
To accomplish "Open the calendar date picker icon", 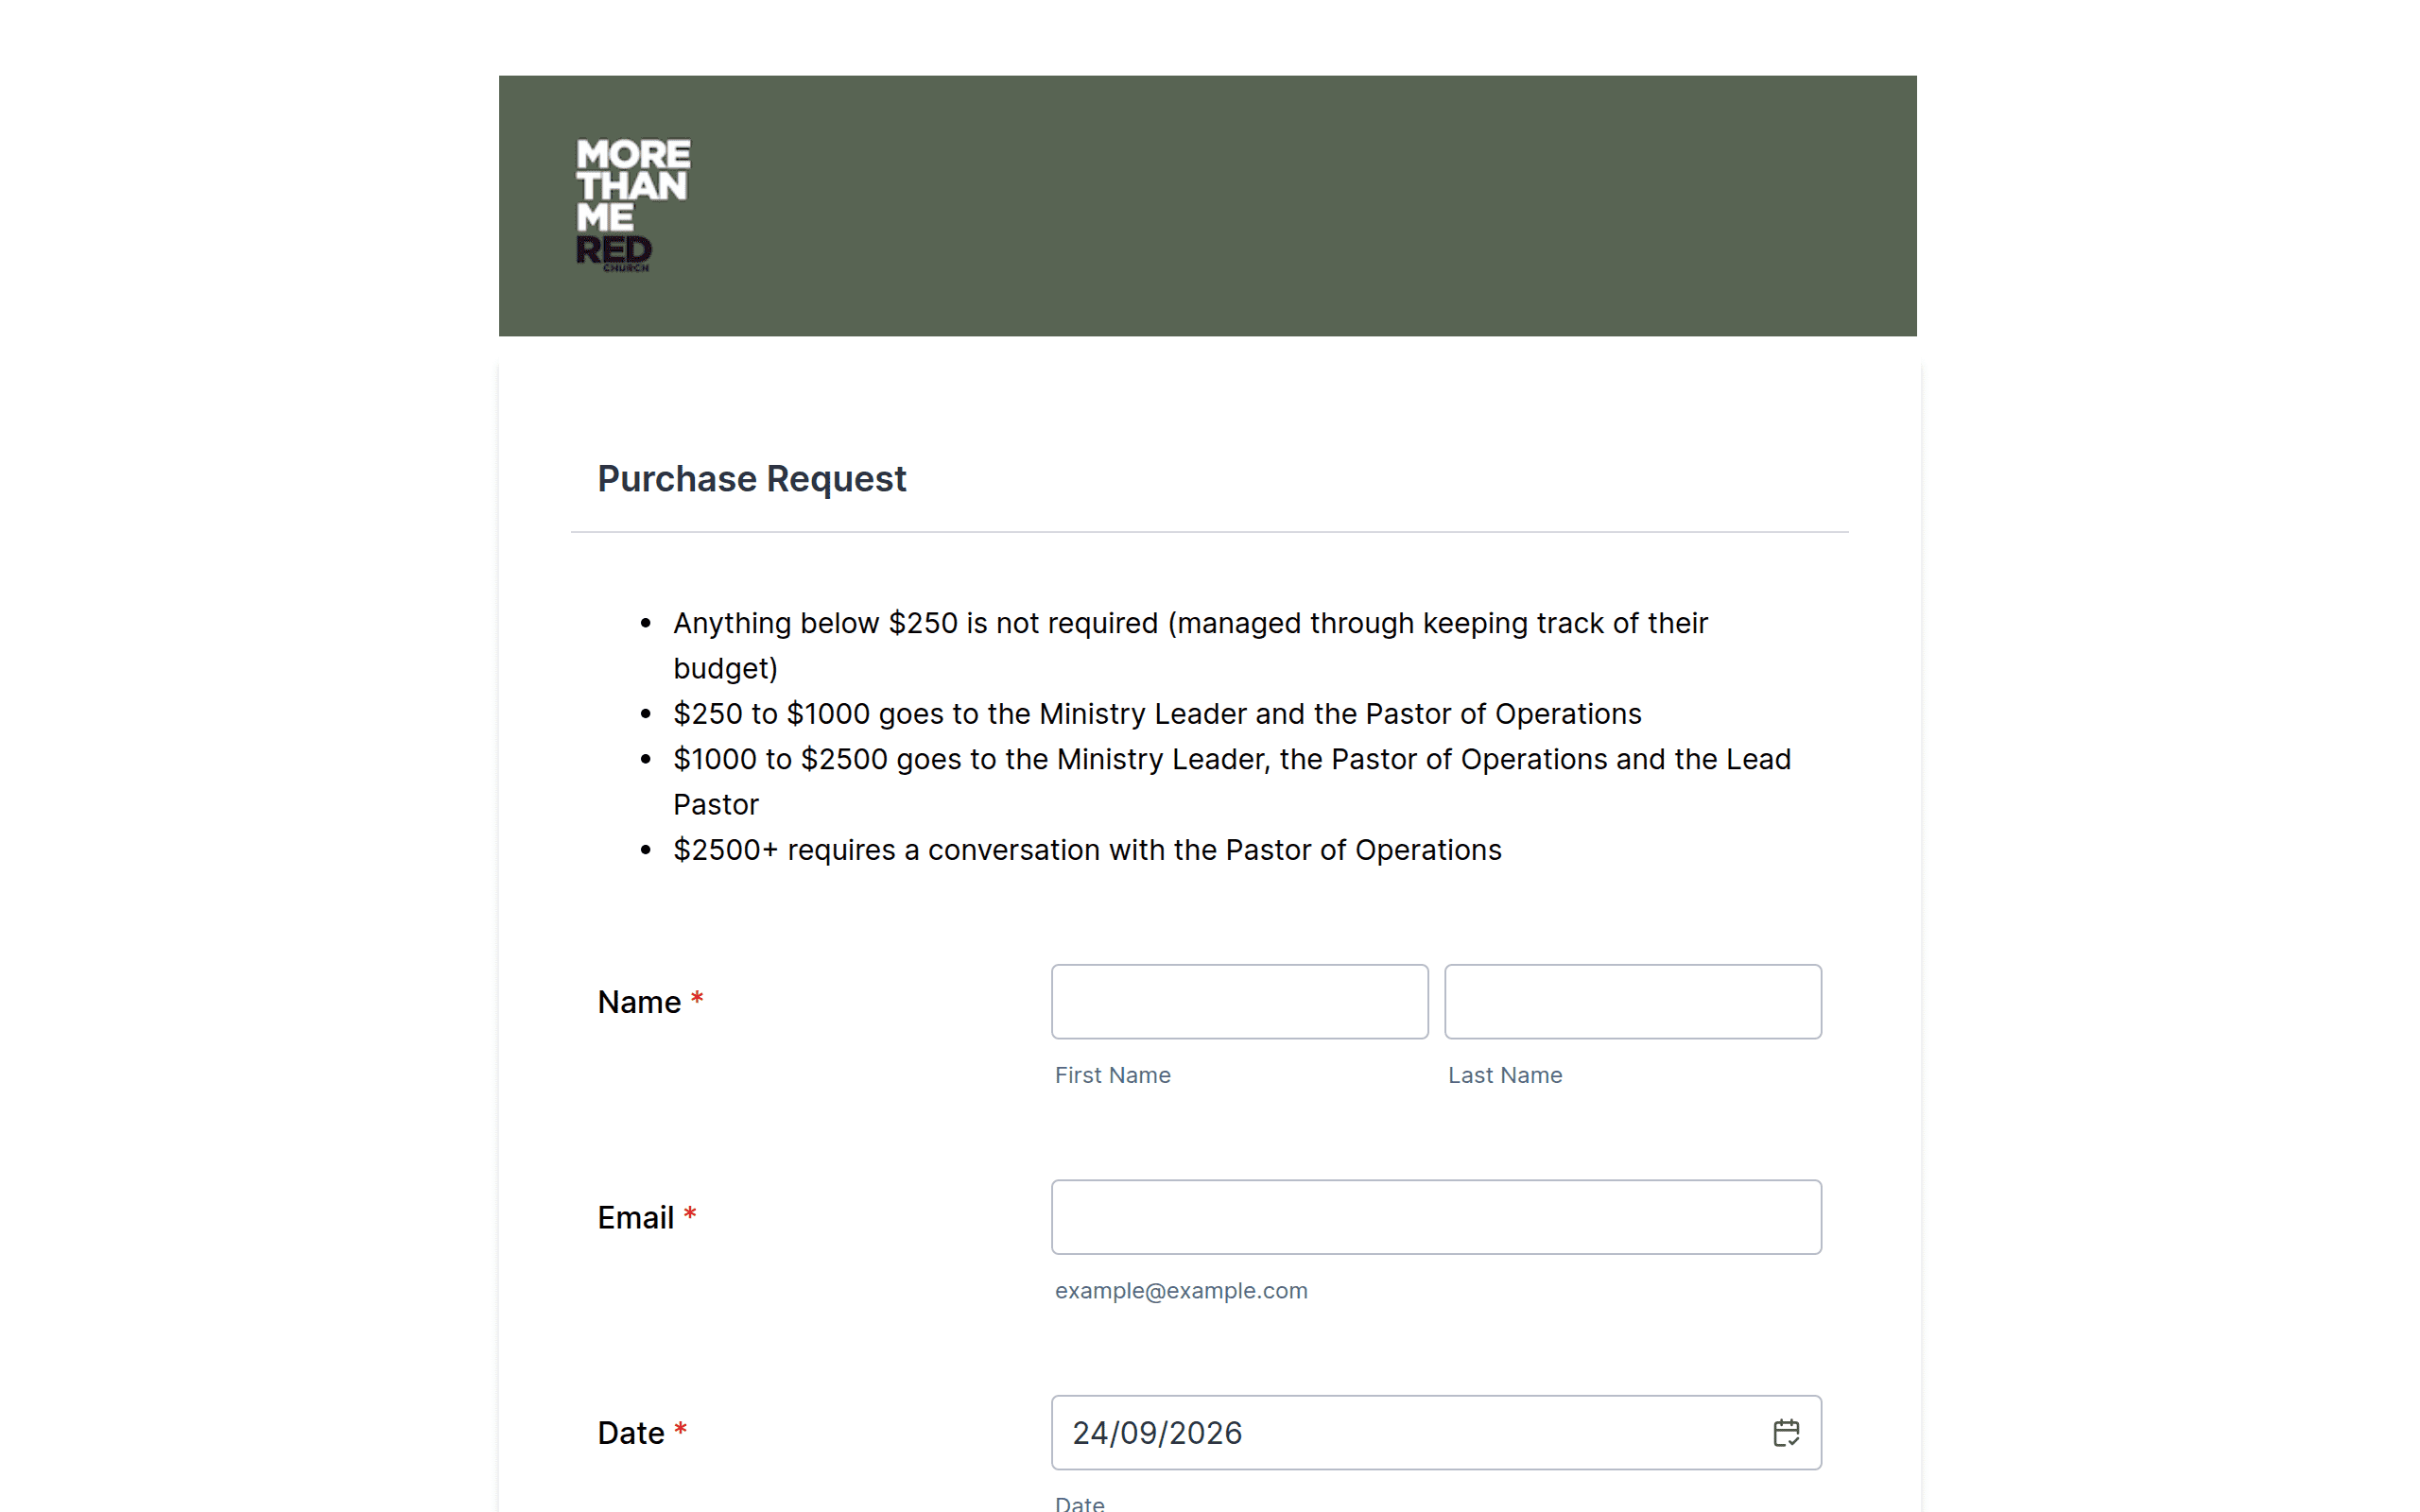I will click(1786, 1432).
